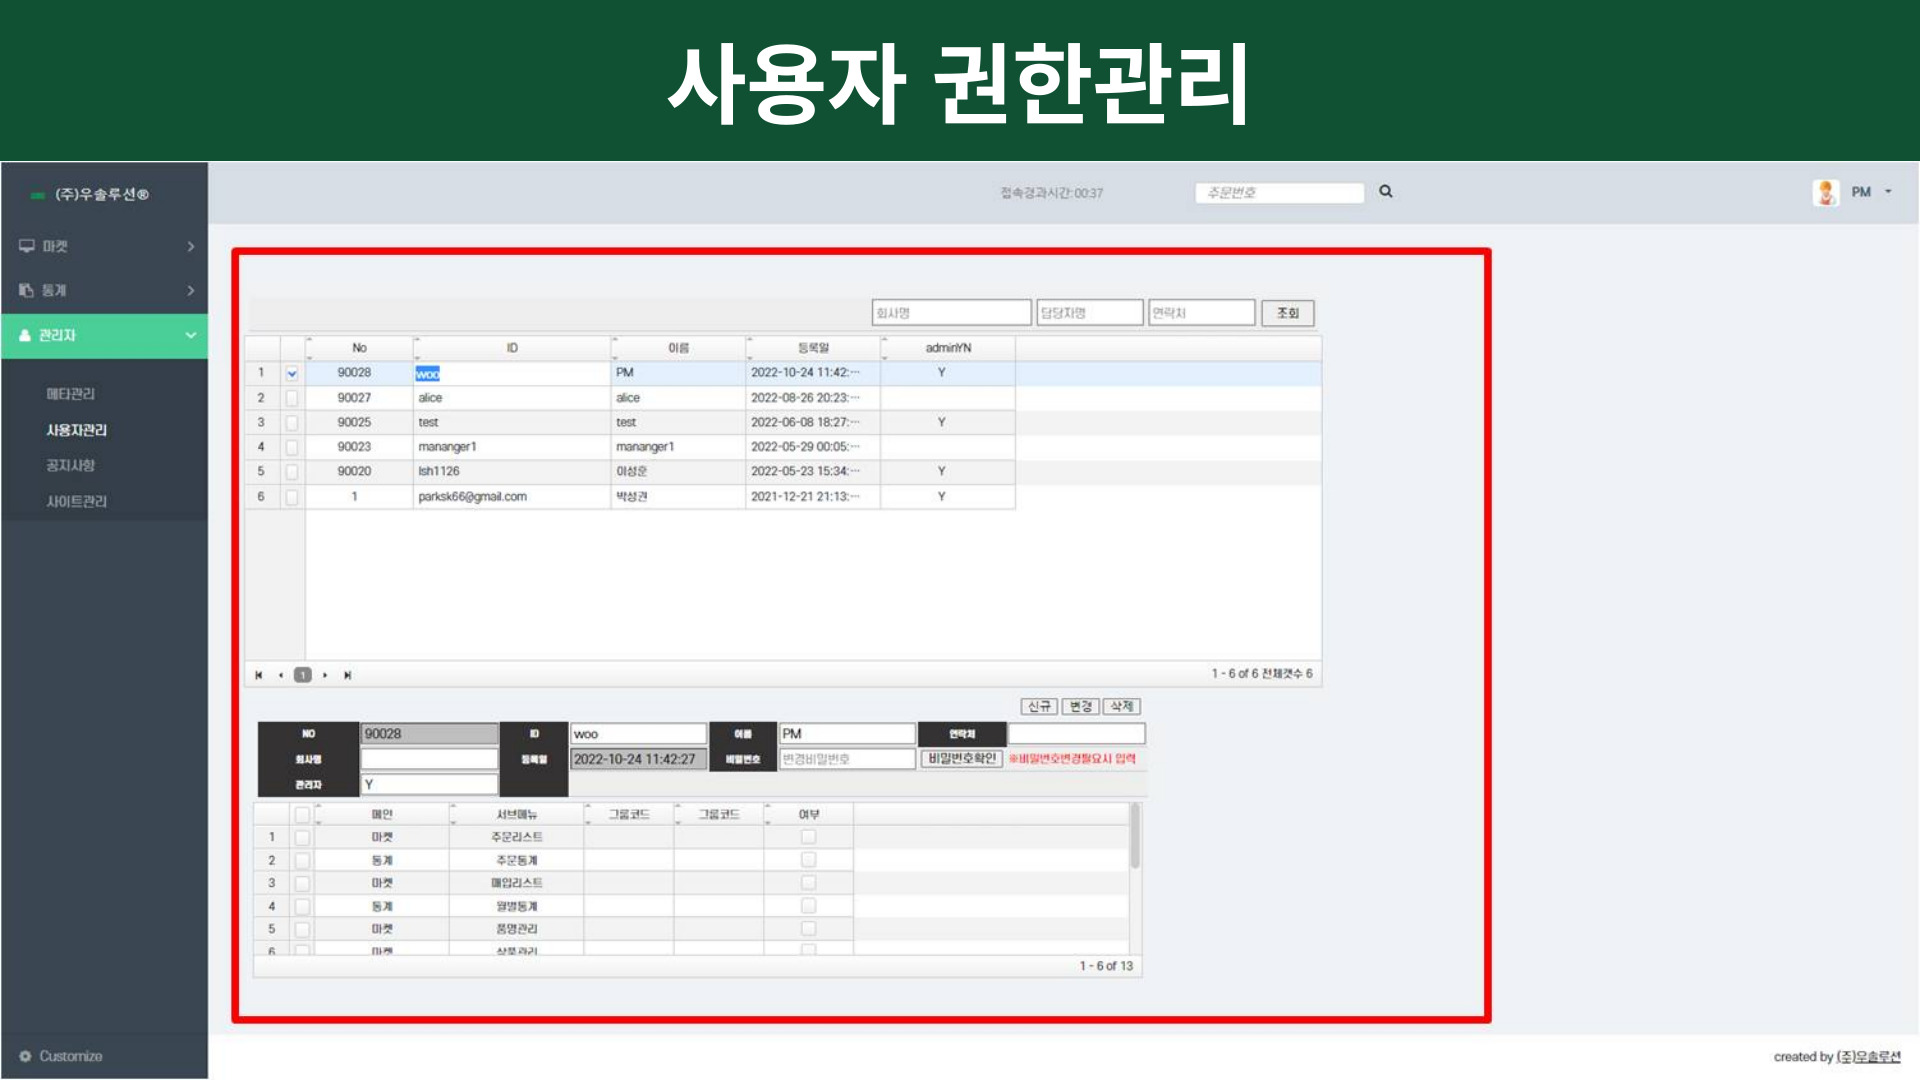The width and height of the screenshot is (1920, 1080).
Task: Click the 조회 search button
Action: coord(1287,313)
